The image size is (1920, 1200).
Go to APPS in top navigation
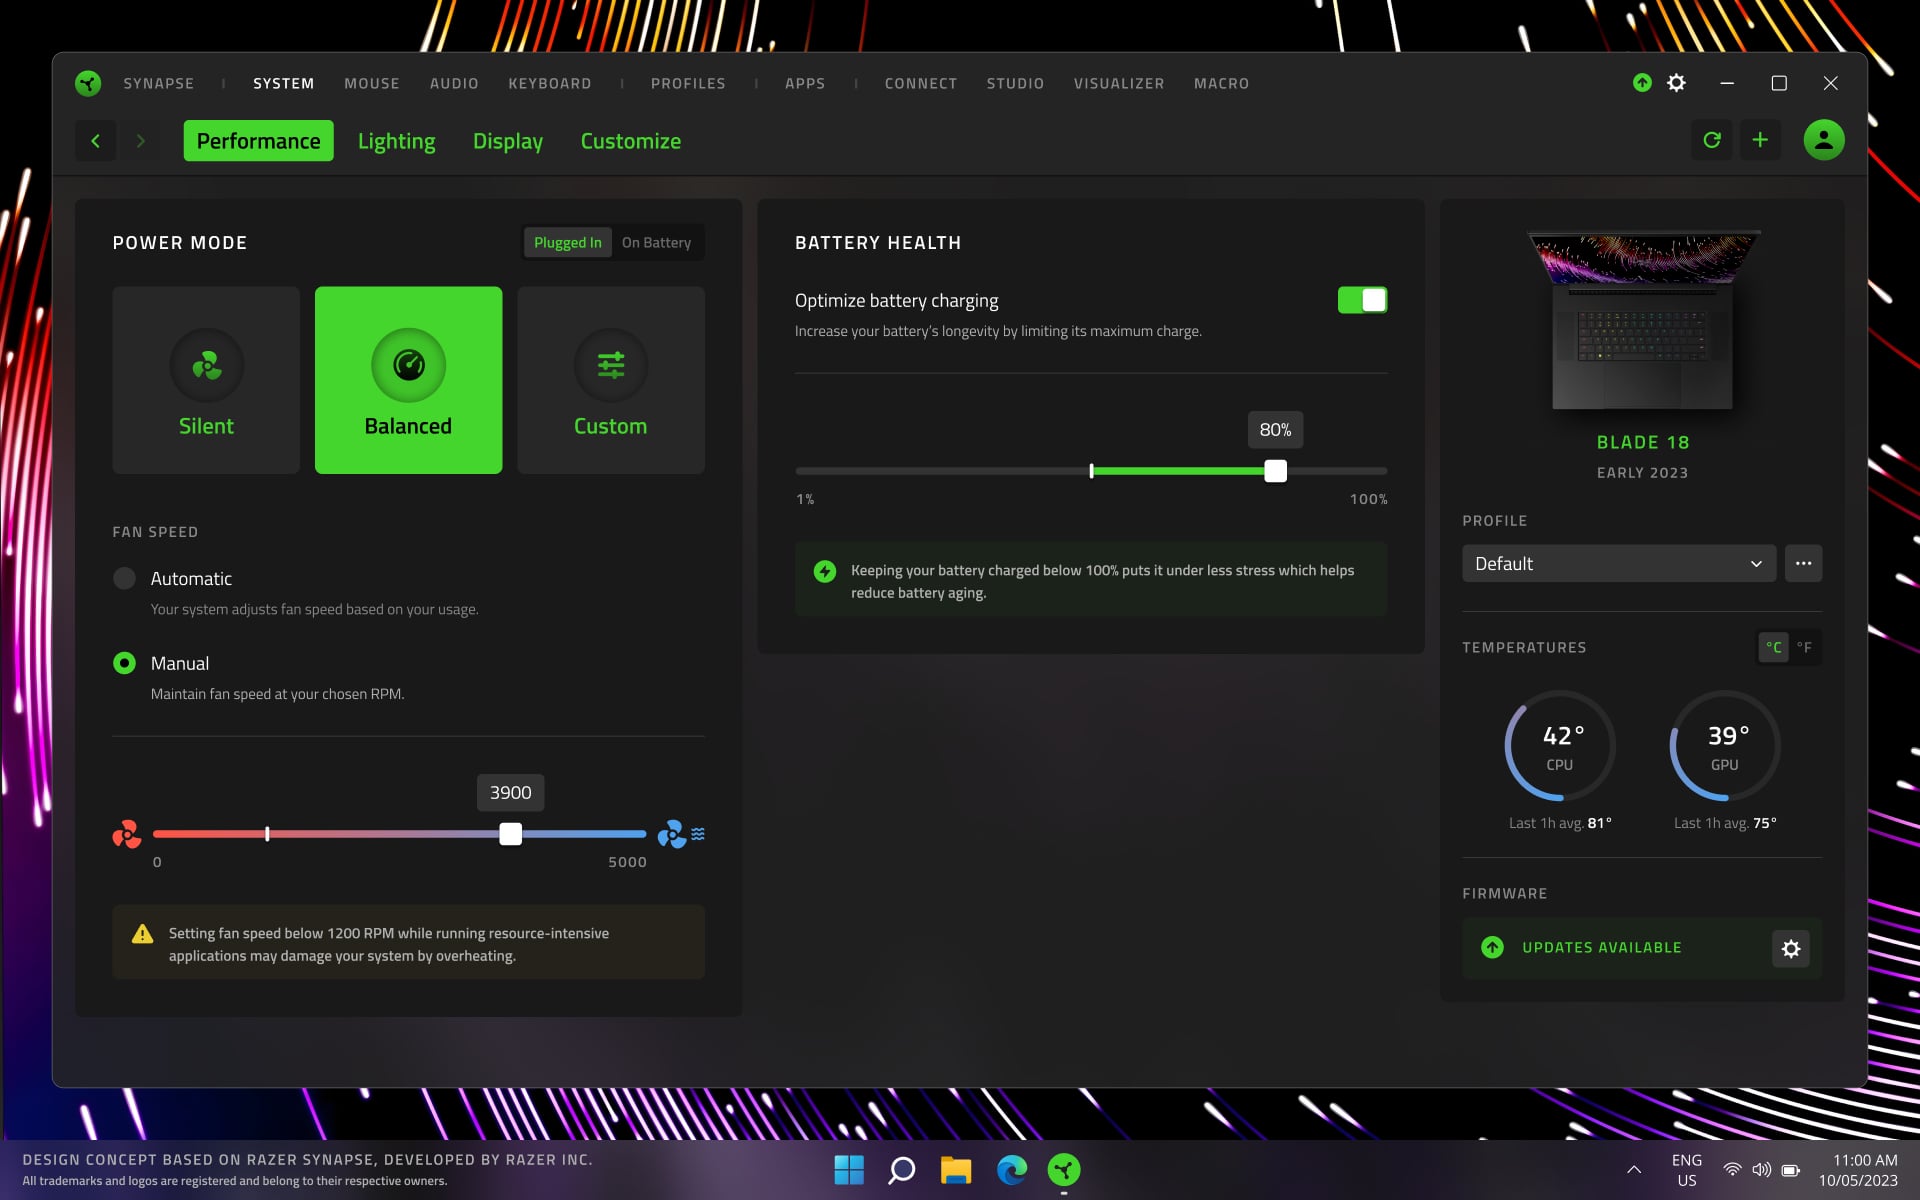[805, 83]
